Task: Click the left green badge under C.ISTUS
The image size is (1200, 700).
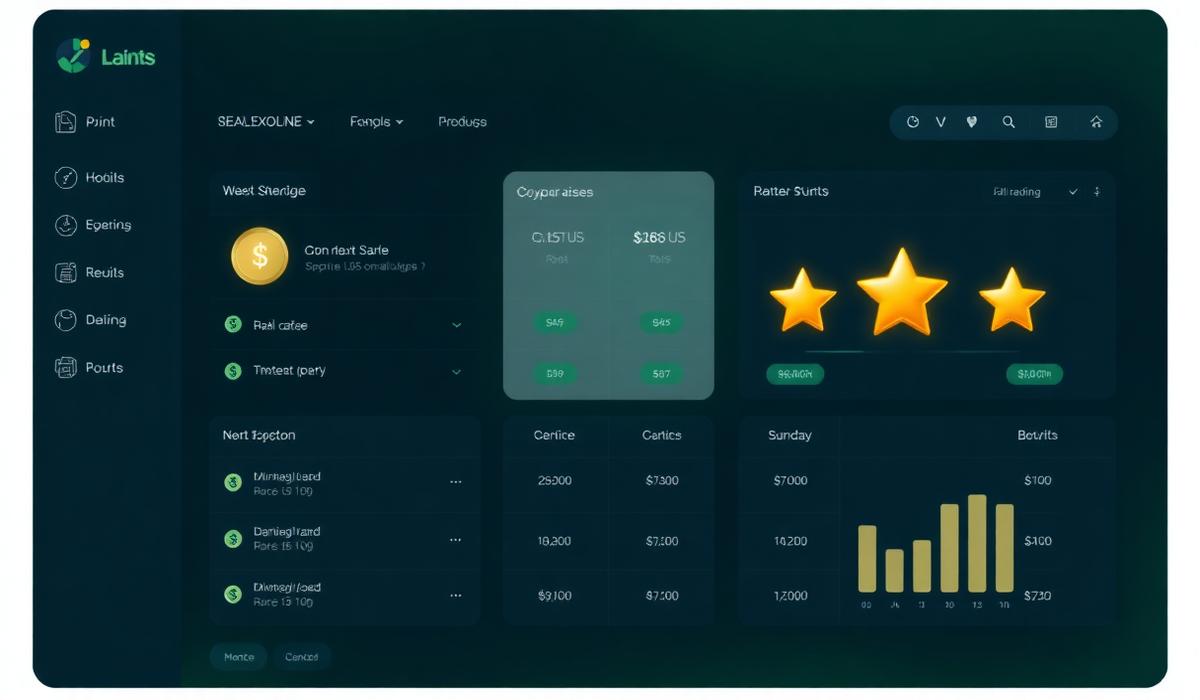Action: point(555,322)
